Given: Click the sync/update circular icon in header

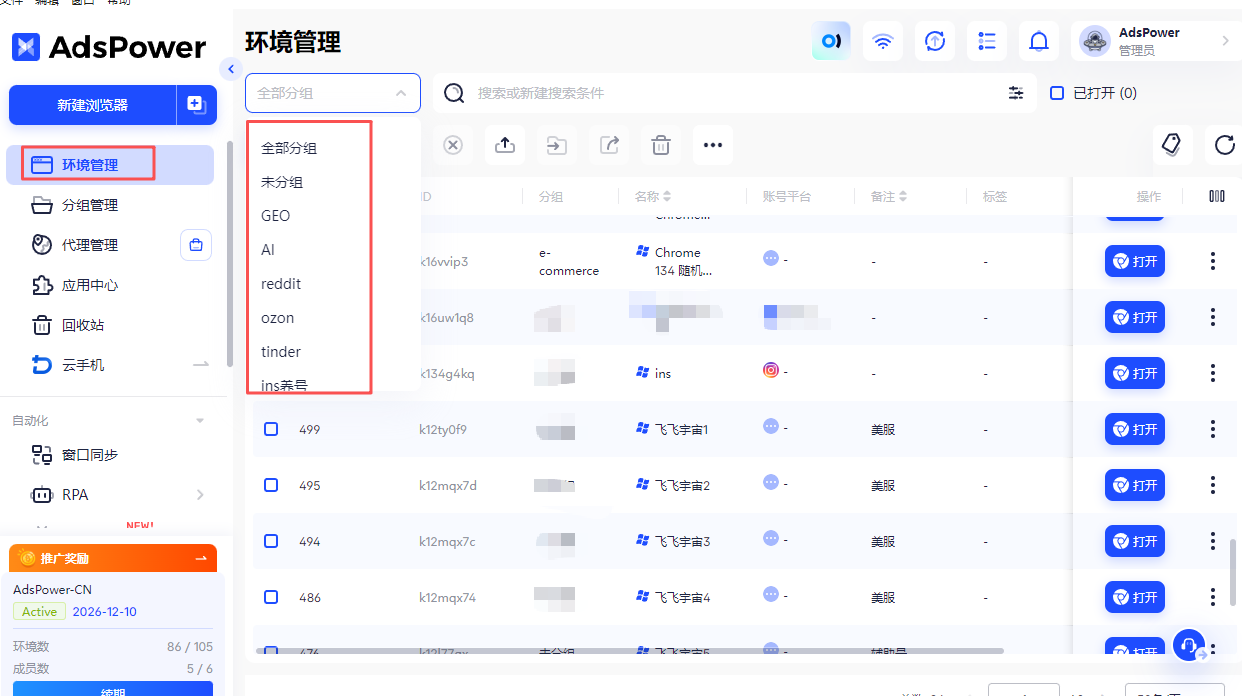Looking at the screenshot, I should 935,41.
